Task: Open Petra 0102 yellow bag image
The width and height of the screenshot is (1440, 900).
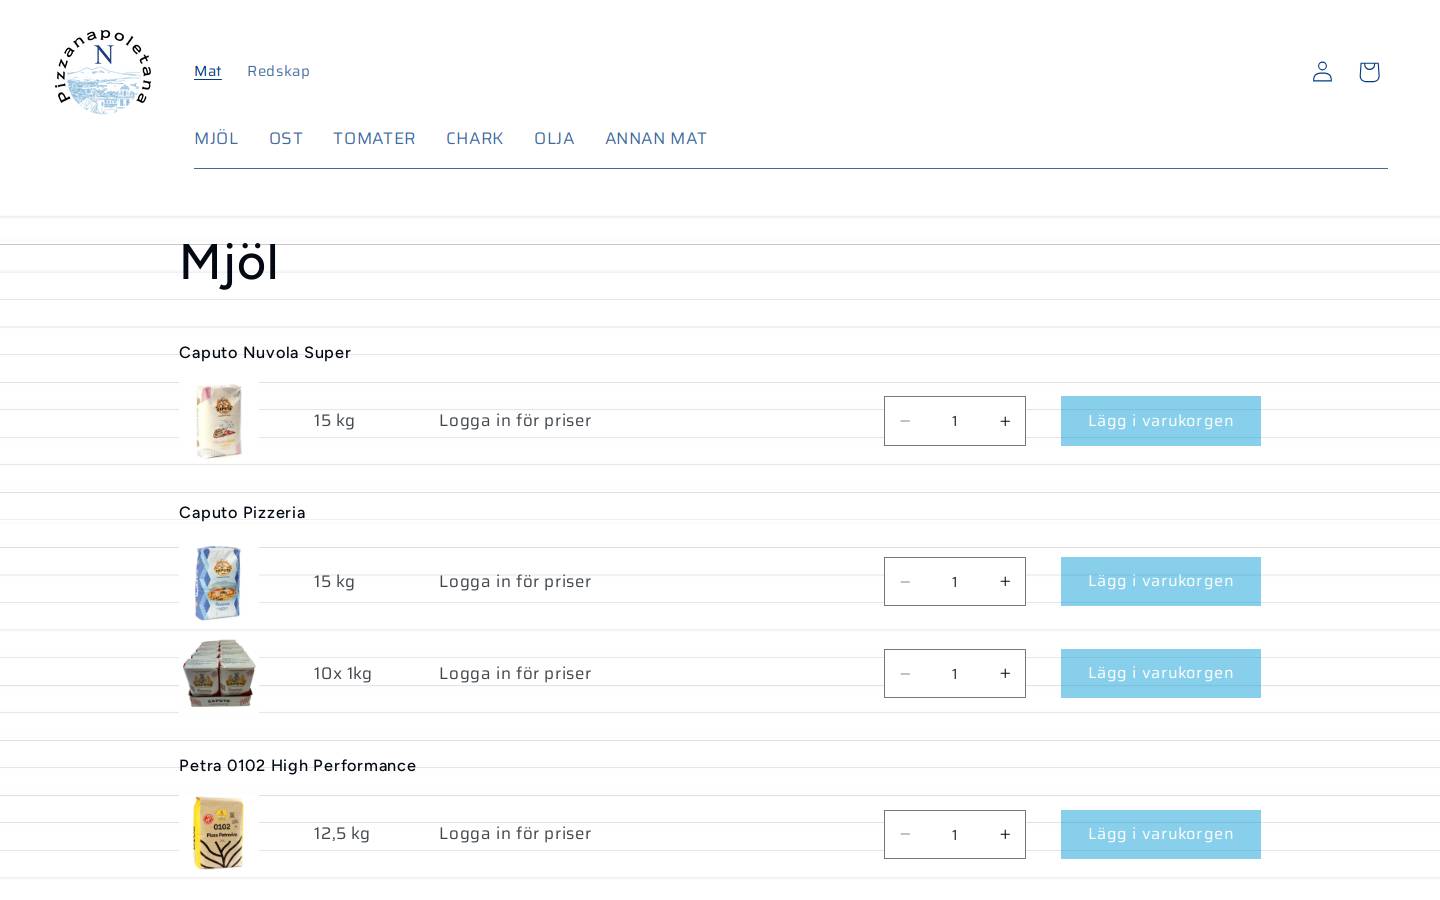Action: [x=219, y=834]
